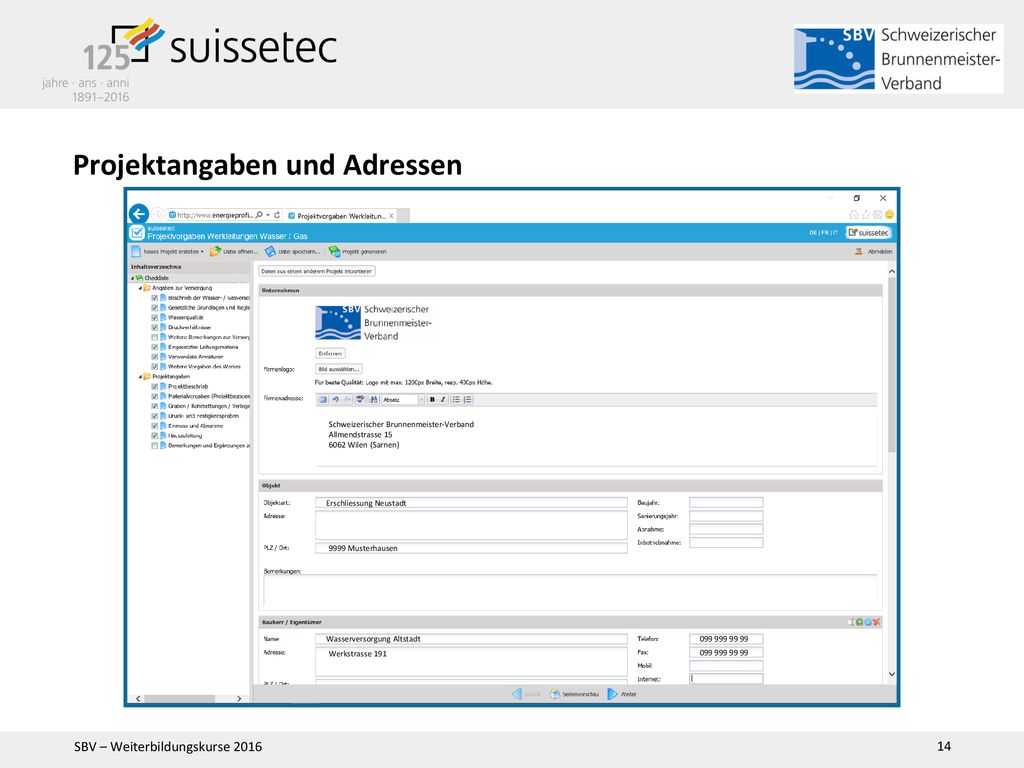Screen dimensions: 1024x768
Task: Toggle checkbox for Projektbeschrieb
Action: click(155, 386)
